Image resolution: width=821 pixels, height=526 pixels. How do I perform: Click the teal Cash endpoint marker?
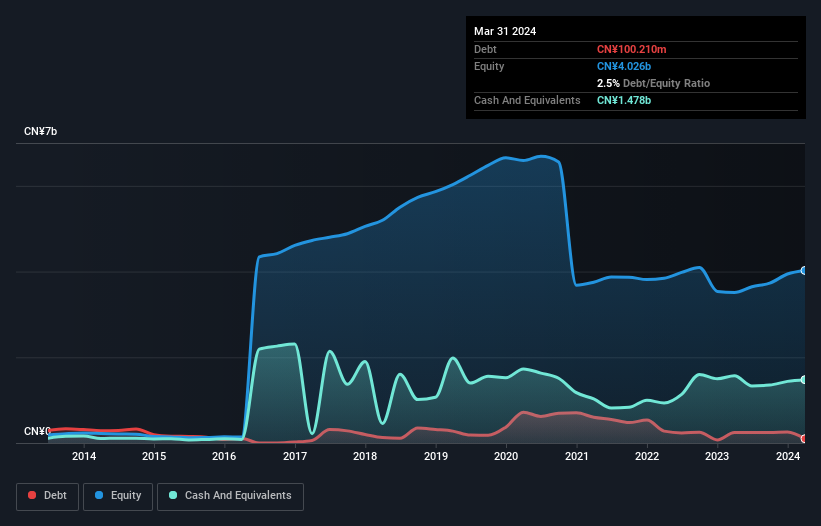pyautogui.click(x=804, y=379)
